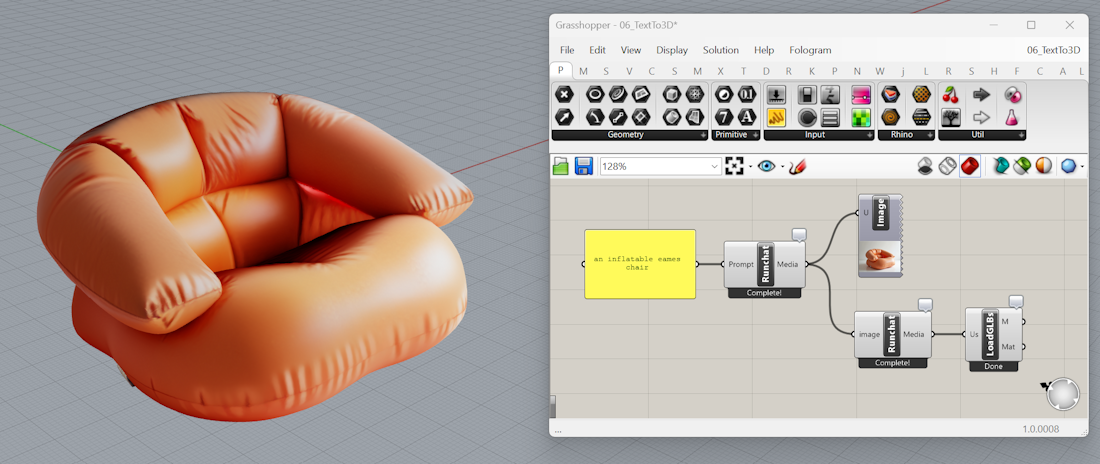This screenshot has height=464, width=1100.
Task: Select the wireframe Mesh parameter icon
Action: (695, 94)
